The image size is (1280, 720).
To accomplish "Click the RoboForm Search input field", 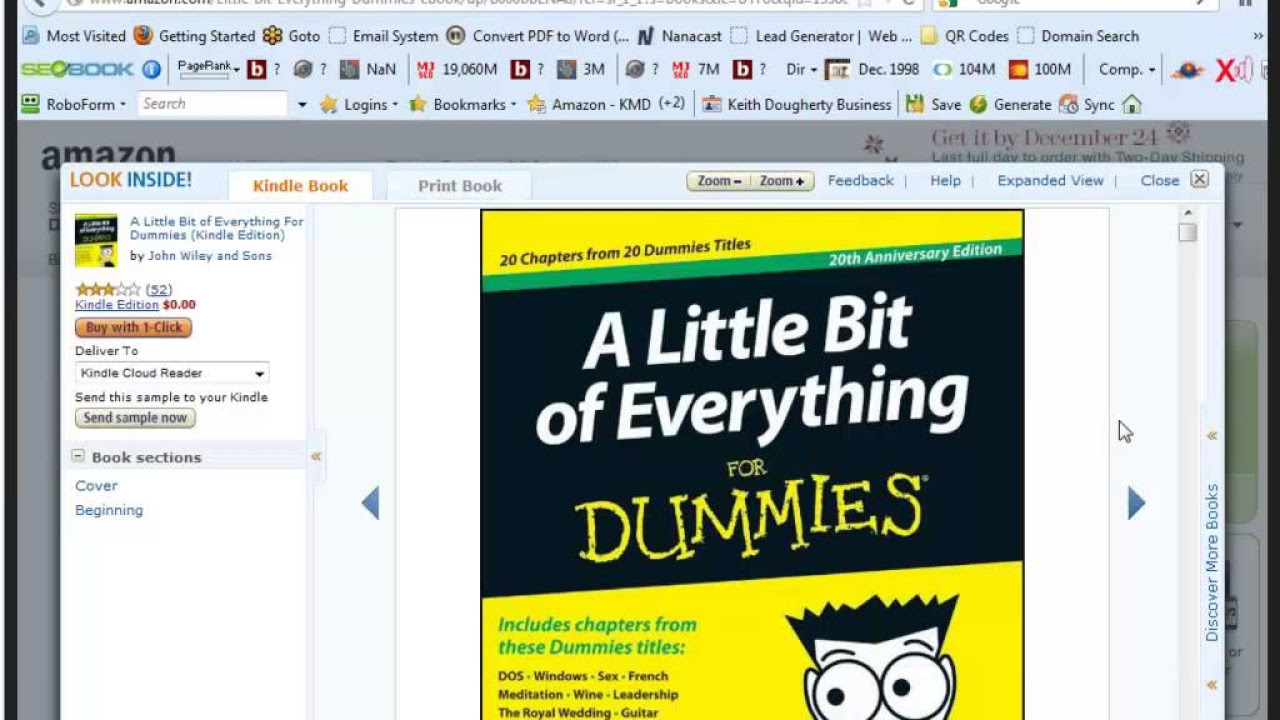I will coord(212,104).
